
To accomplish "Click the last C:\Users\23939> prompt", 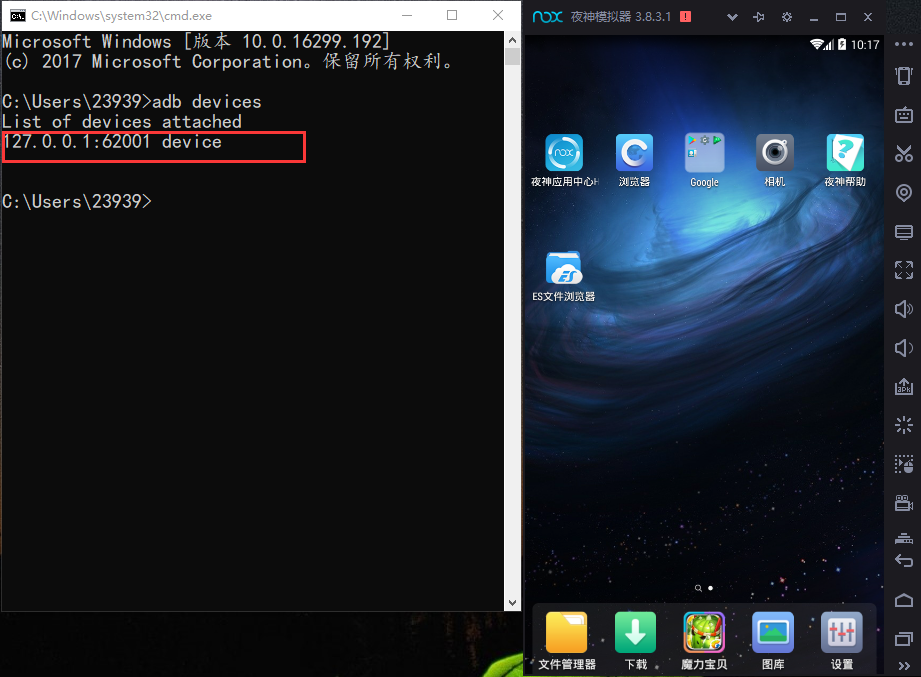I will coord(77,201).
